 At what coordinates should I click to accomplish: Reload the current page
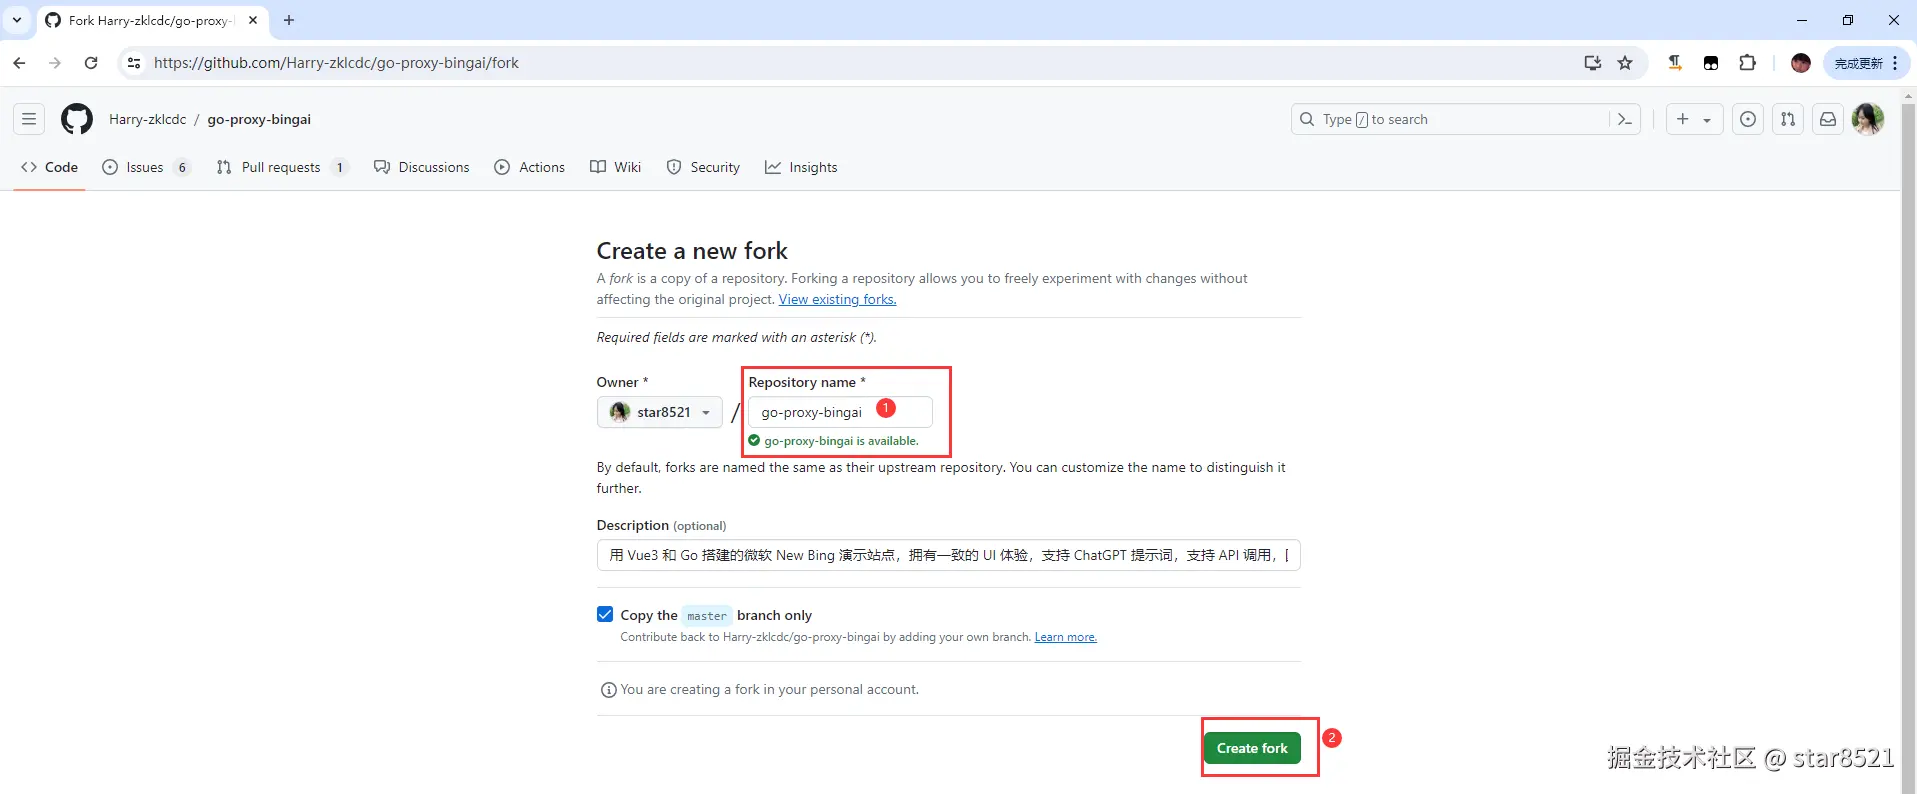(x=91, y=63)
